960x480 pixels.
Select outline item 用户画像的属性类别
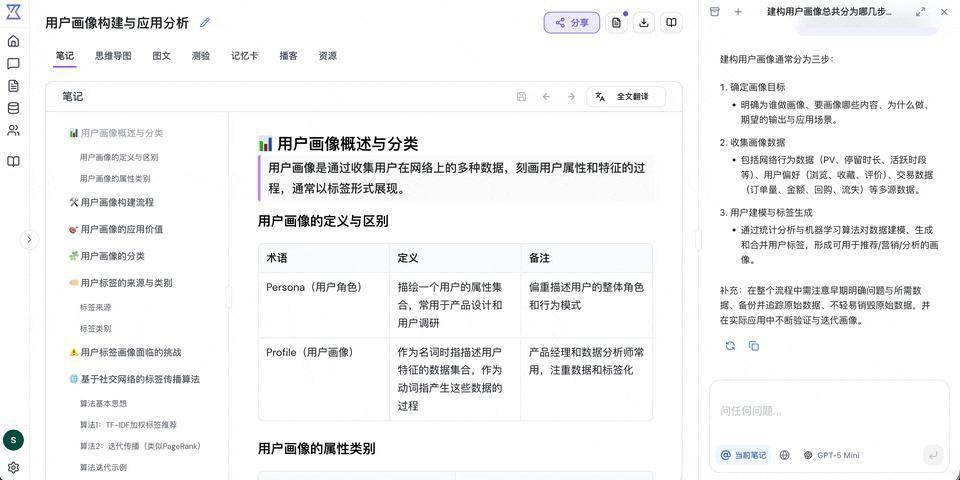pyautogui.click(x=115, y=179)
